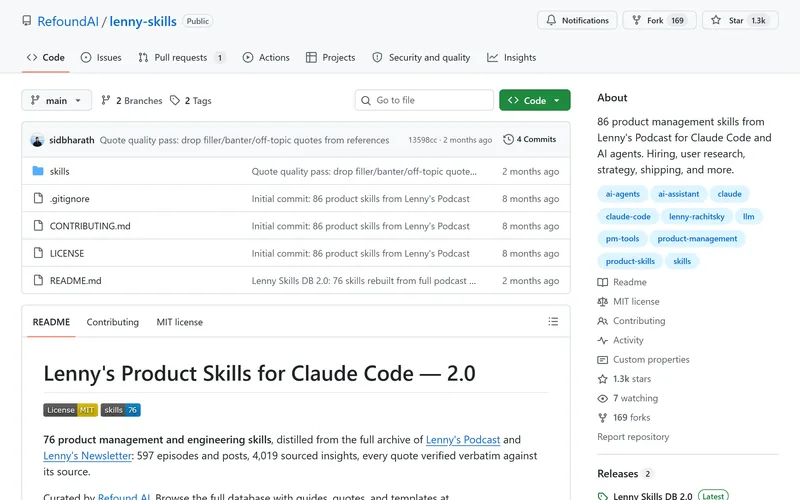Click the lenny-skills repository name link
The height and width of the screenshot is (500, 800).
click(143, 21)
